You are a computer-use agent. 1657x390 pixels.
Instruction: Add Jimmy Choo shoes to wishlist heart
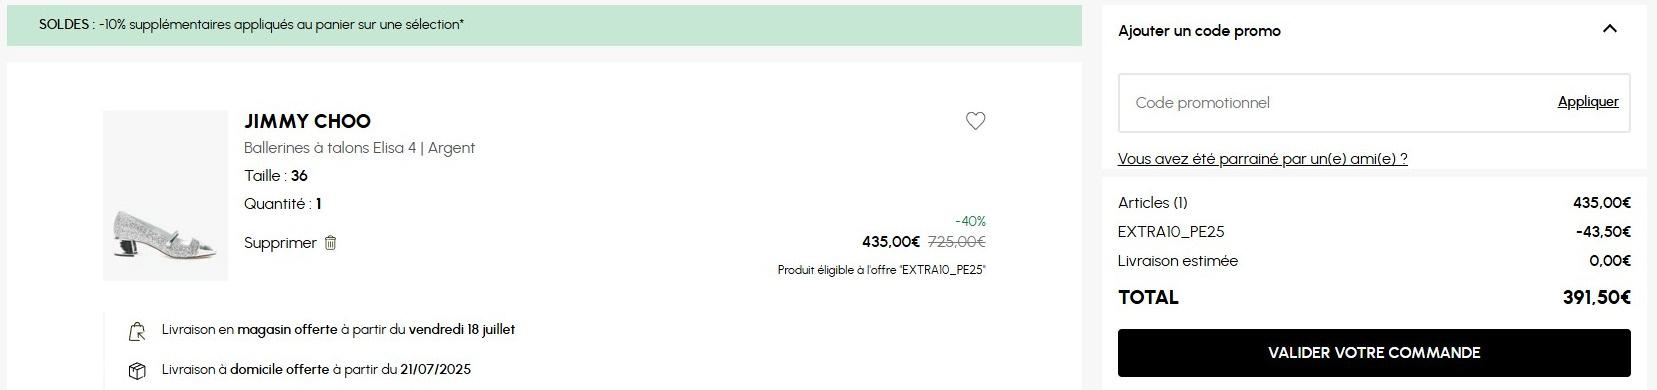975,121
